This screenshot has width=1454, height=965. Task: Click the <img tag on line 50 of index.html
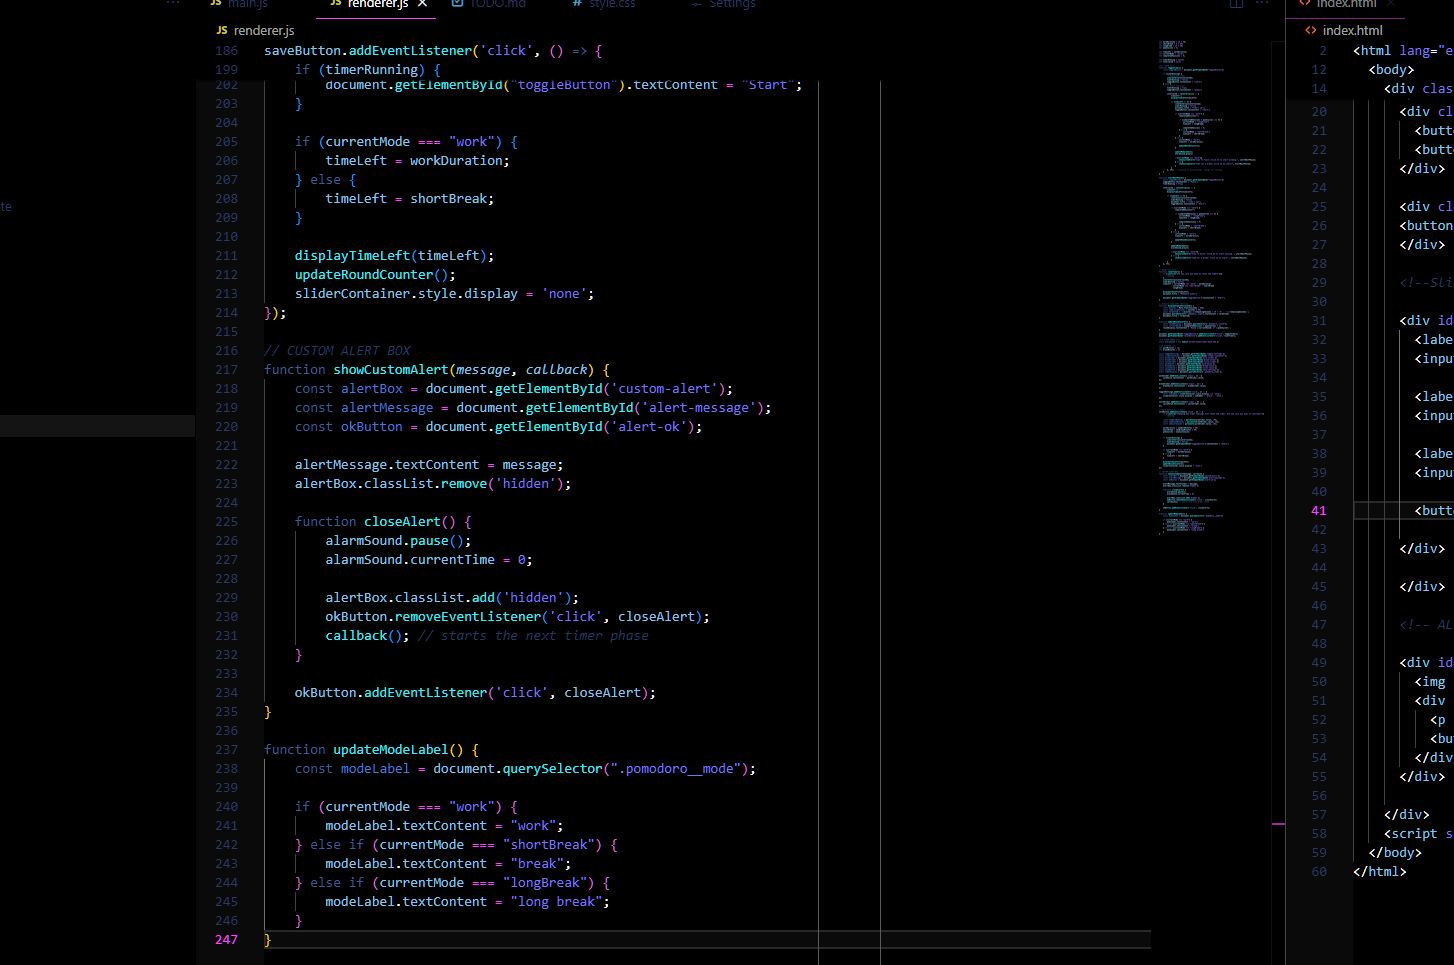(x=1430, y=682)
